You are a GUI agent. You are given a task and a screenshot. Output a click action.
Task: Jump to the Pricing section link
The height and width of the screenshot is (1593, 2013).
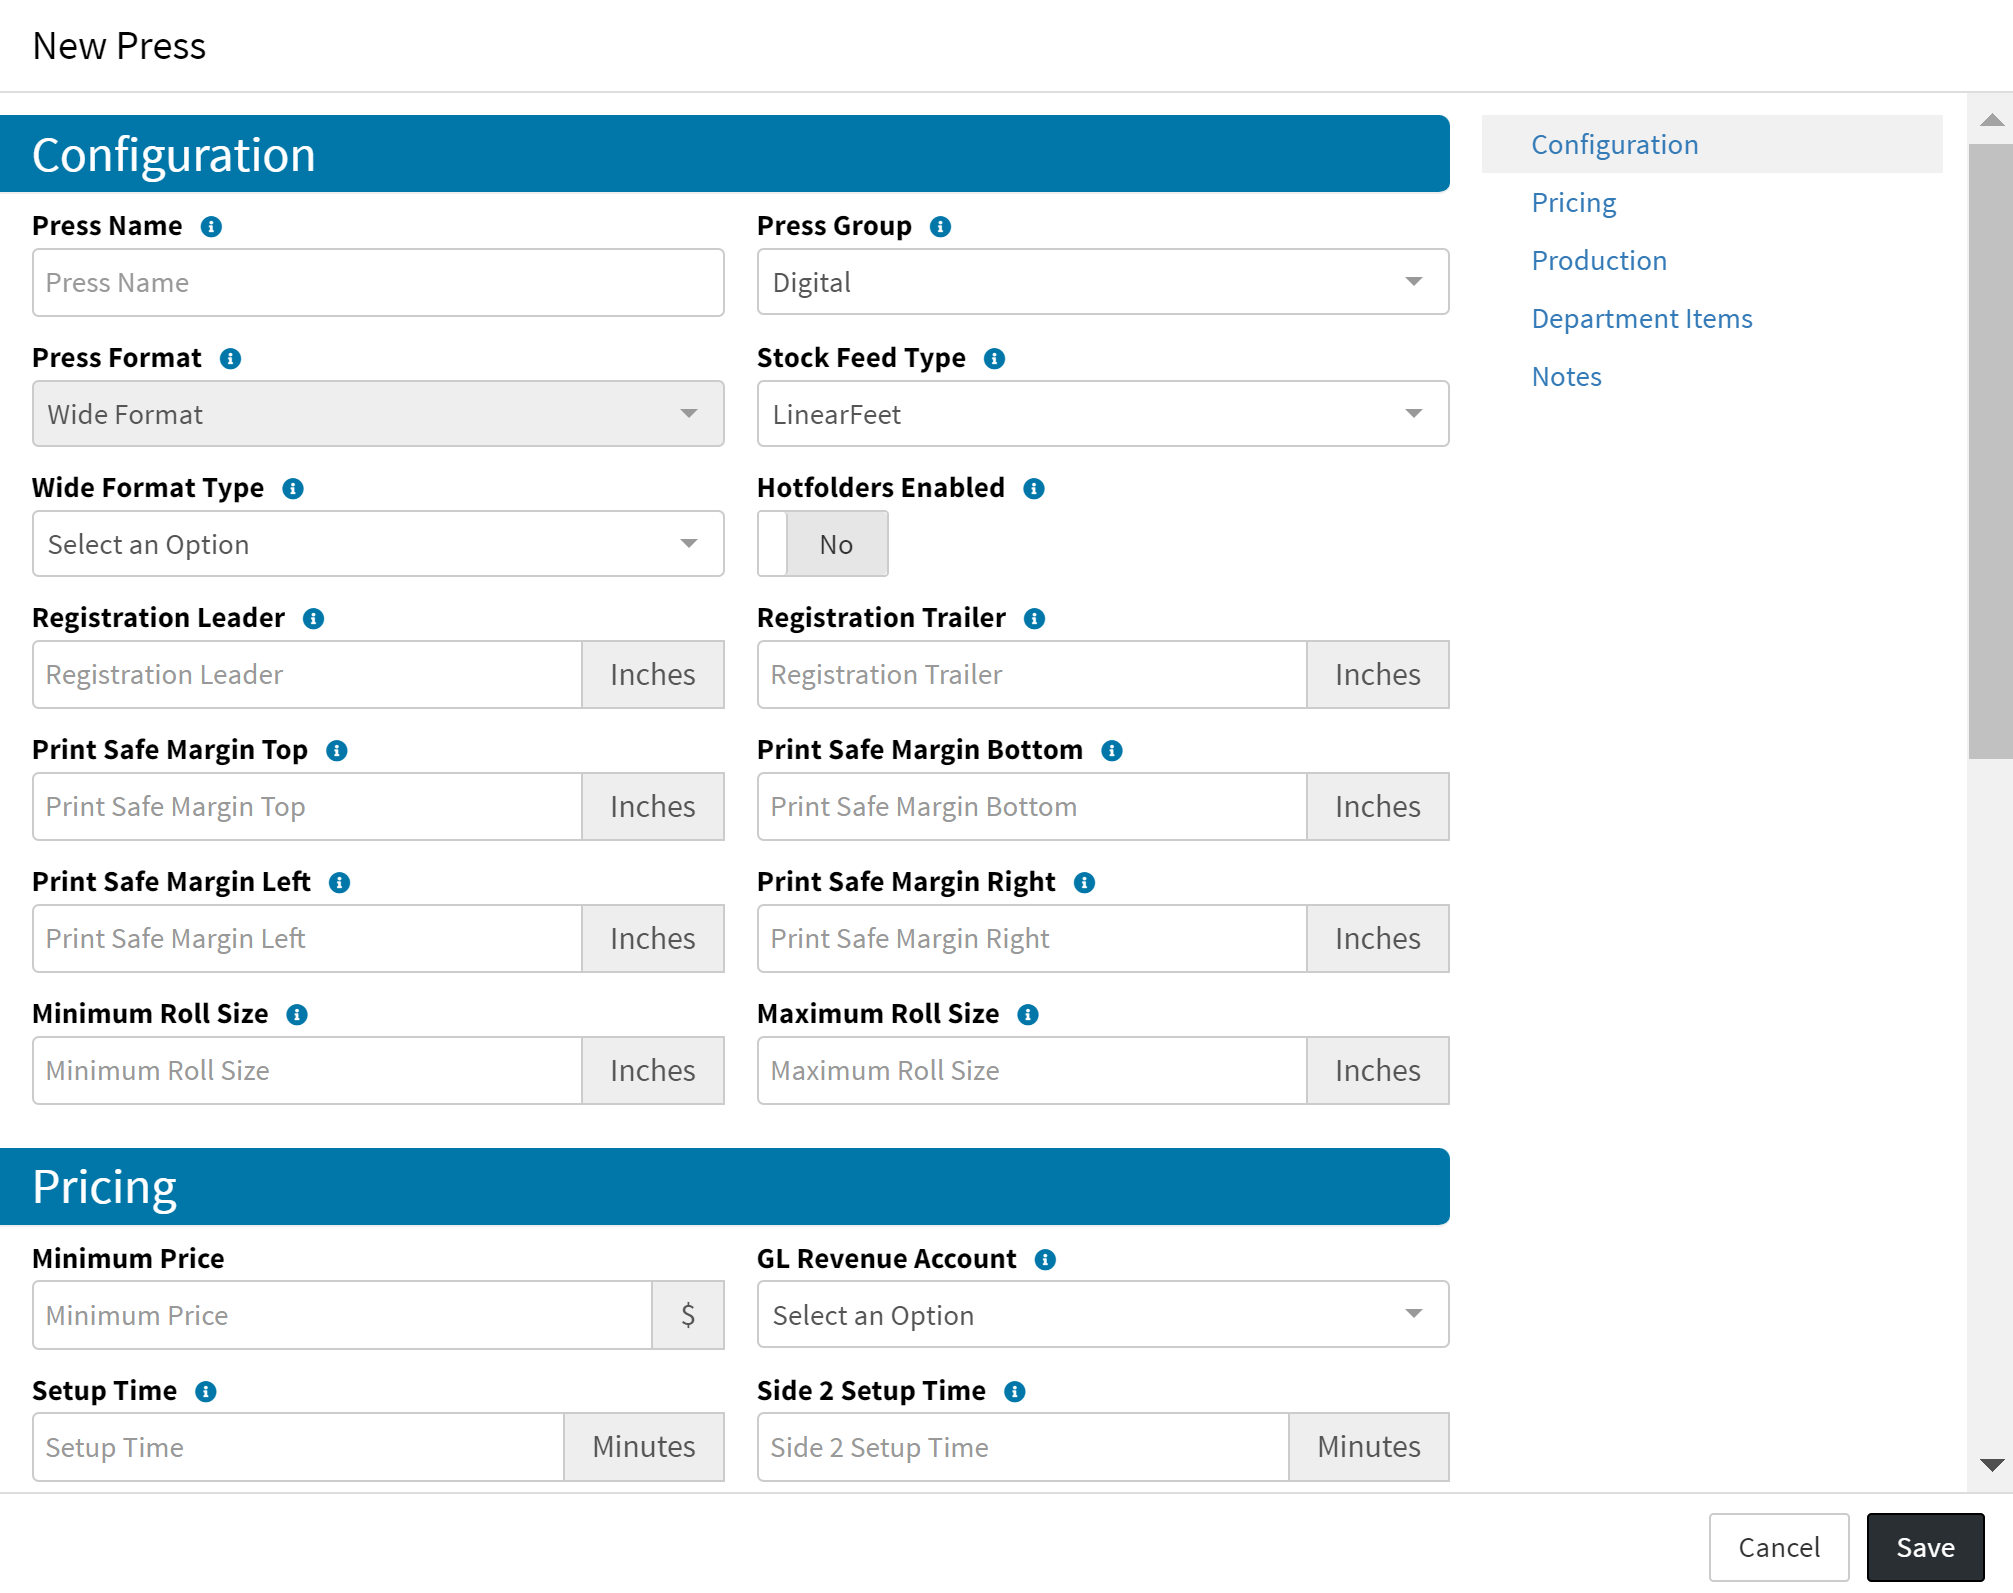coord(1573,203)
